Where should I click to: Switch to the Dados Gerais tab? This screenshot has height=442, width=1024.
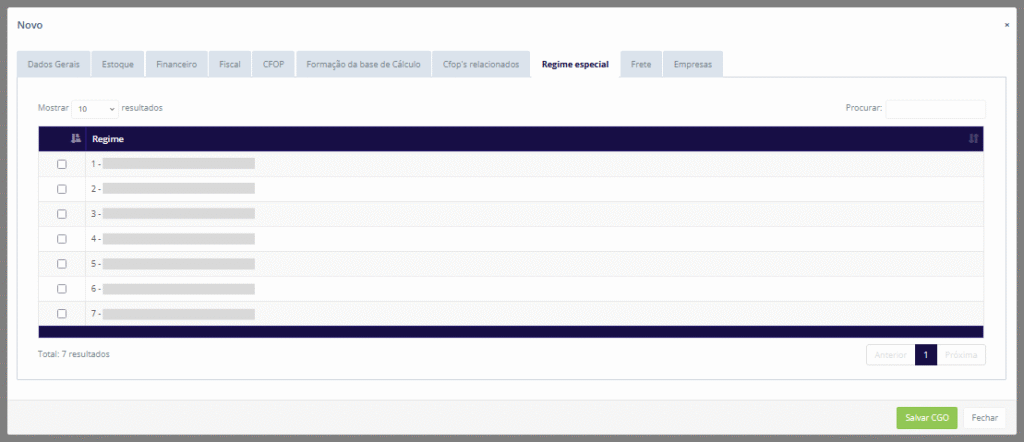[54, 64]
